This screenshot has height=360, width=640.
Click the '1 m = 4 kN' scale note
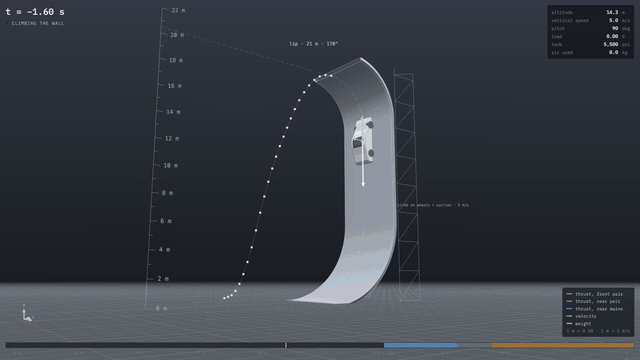[580, 331]
